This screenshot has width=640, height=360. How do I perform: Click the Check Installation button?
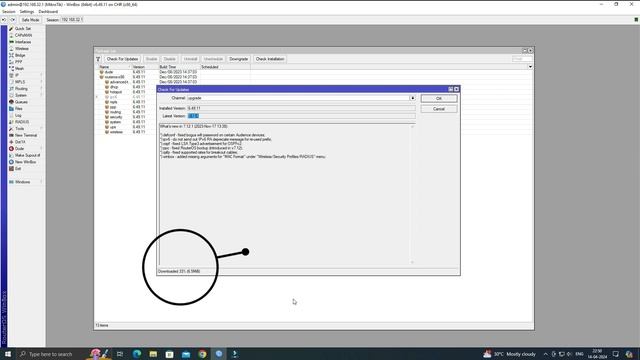pyautogui.click(x=270, y=59)
